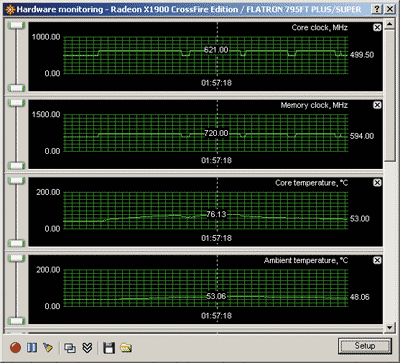Viewport: 400px width, 363px height.
Task: Click the bottom slider handle of Memory clock graph
Action: pyautogui.click(x=16, y=166)
